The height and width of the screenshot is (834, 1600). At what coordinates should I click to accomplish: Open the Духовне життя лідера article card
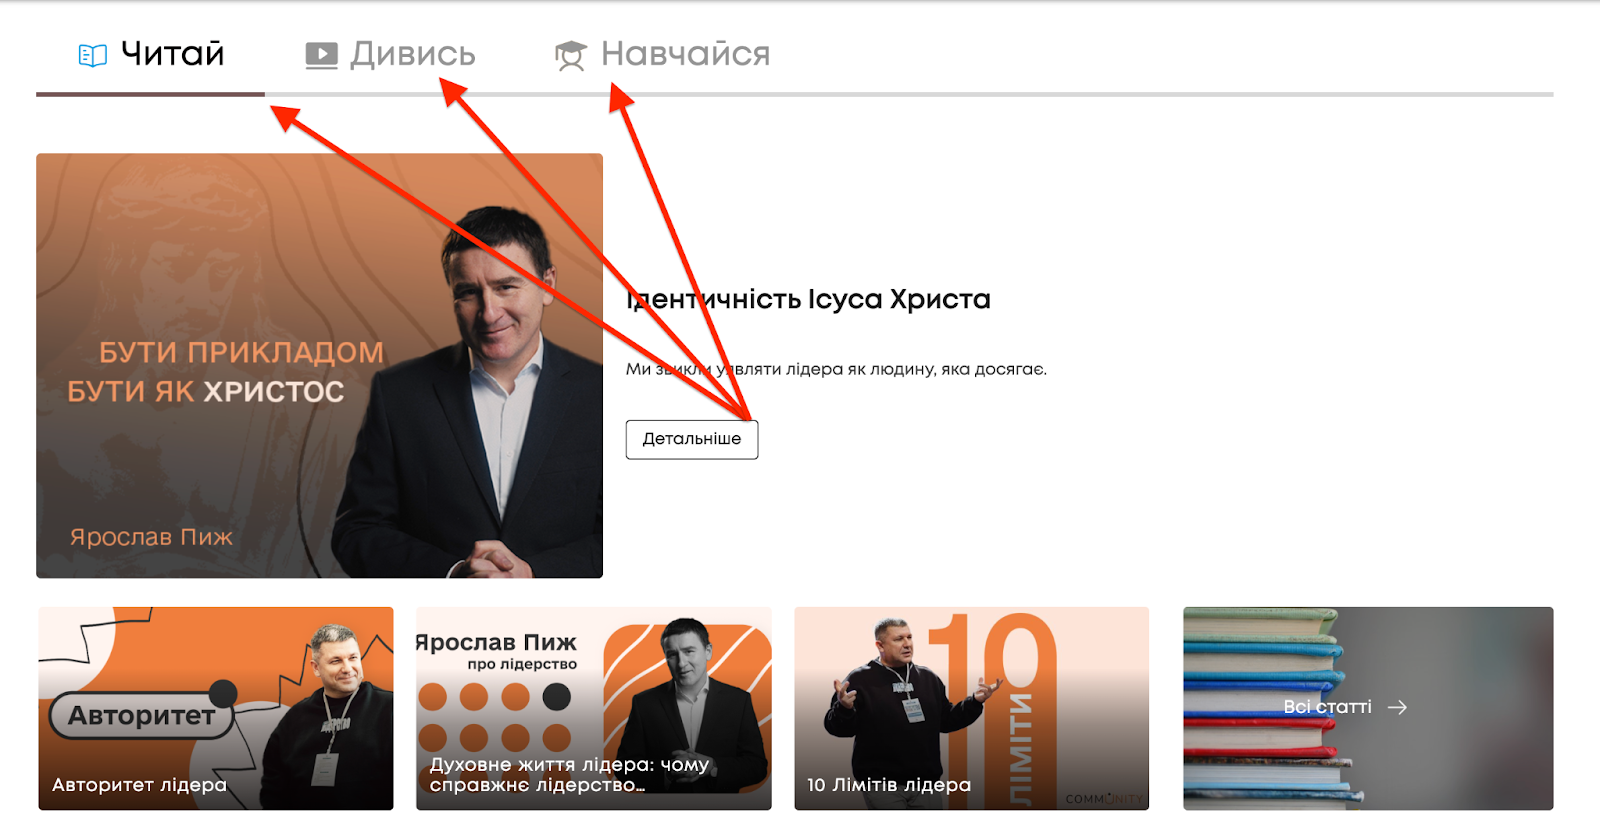coord(594,708)
